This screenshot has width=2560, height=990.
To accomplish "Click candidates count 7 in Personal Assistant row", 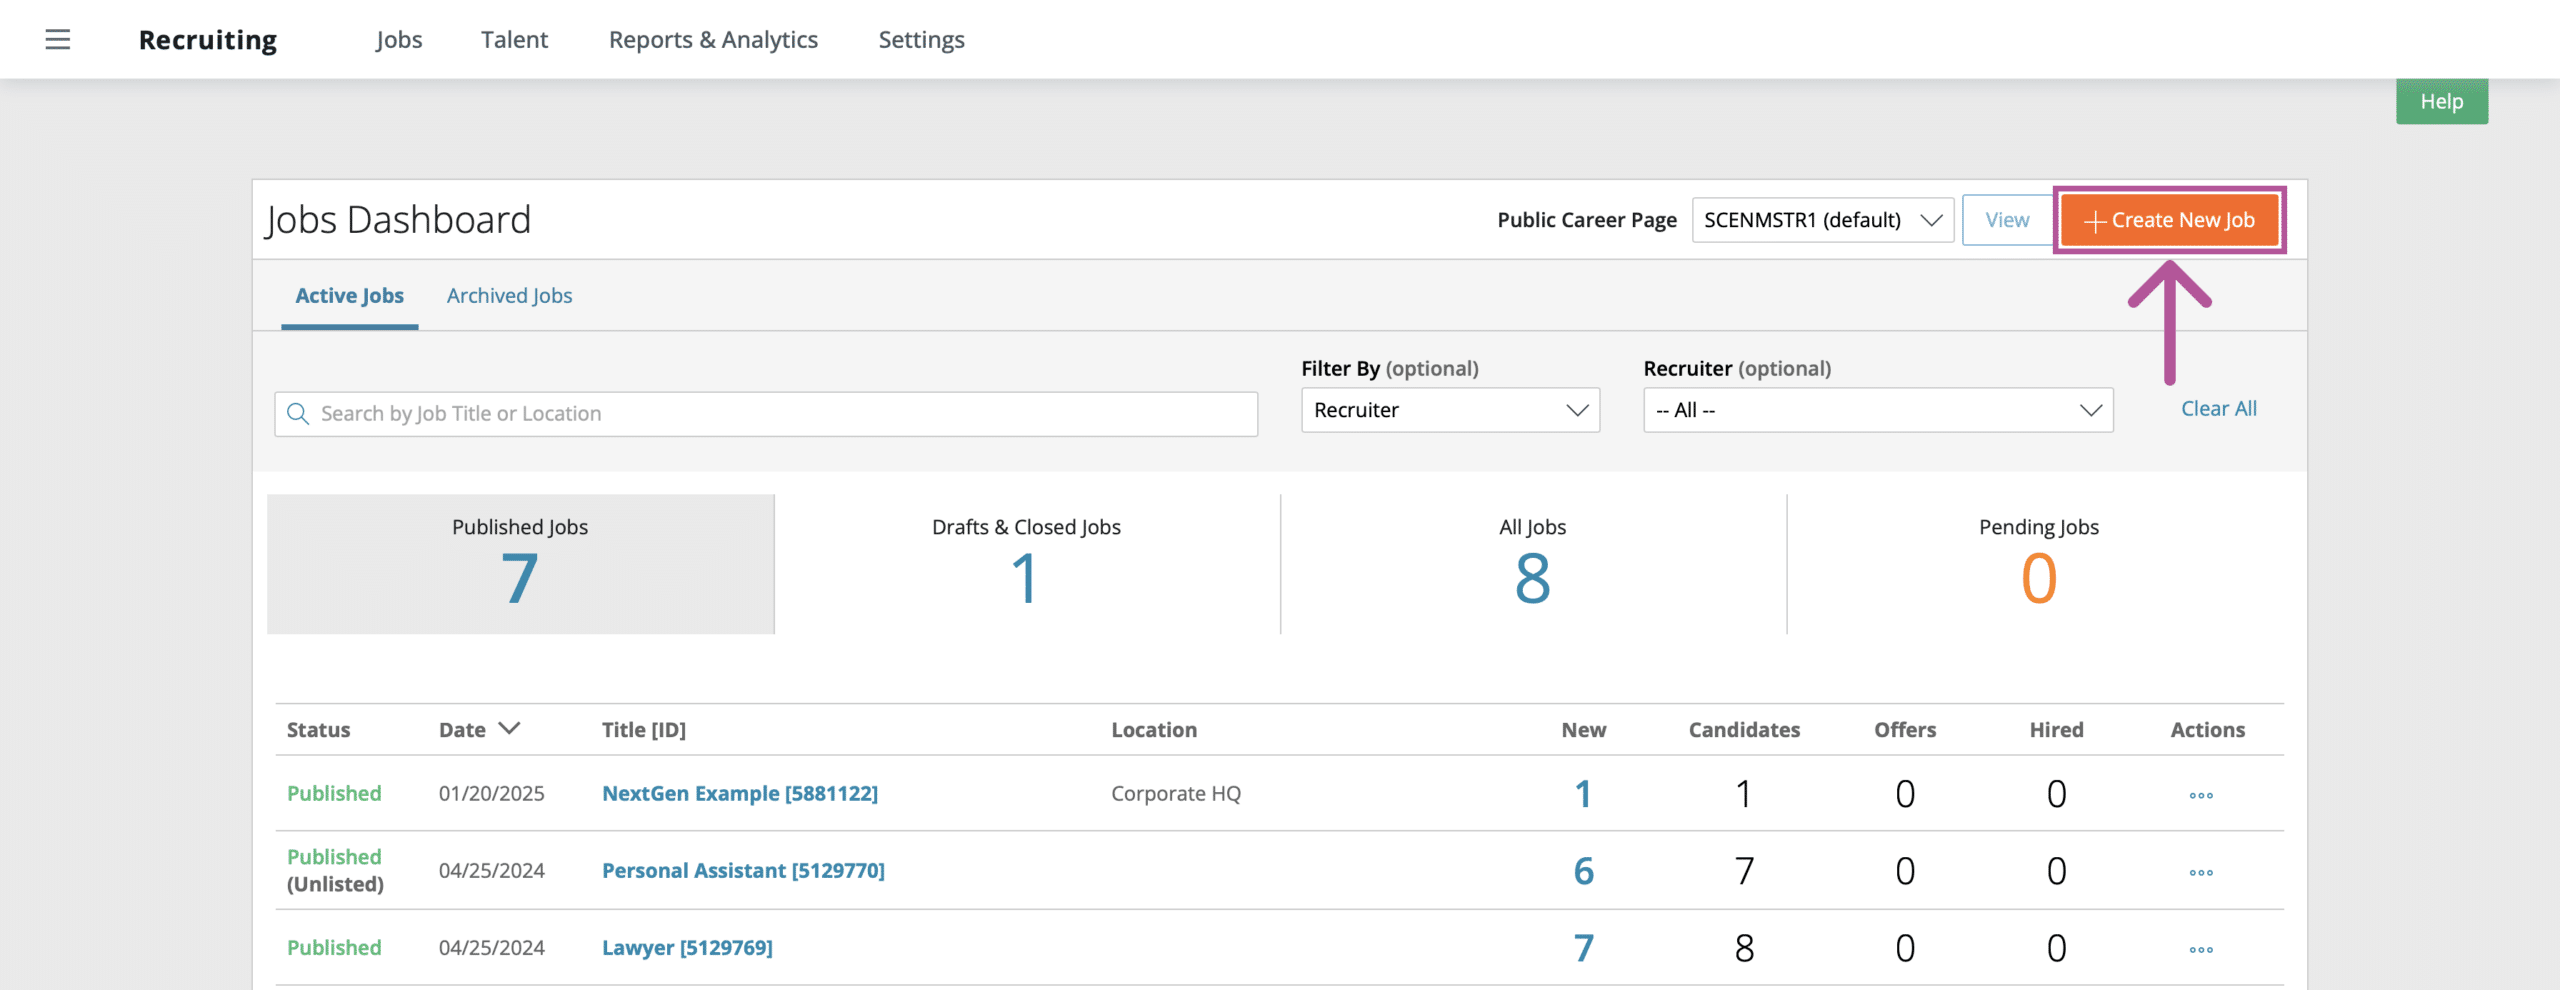I will [x=1744, y=871].
